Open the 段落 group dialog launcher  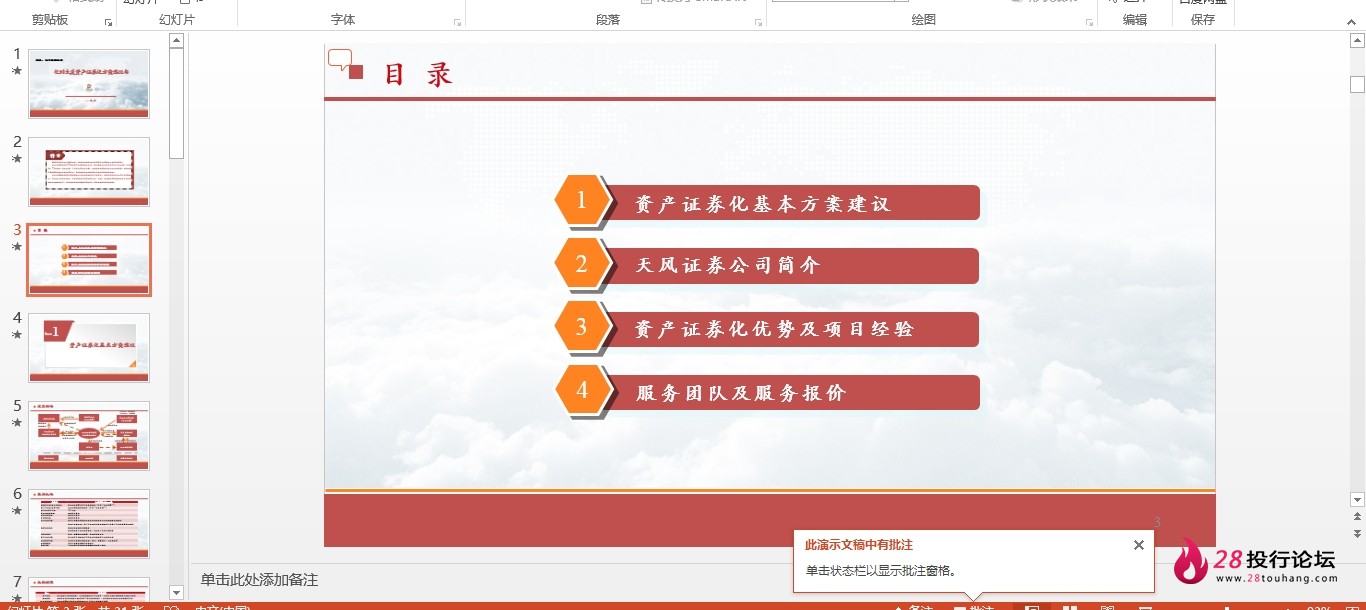click(758, 21)
